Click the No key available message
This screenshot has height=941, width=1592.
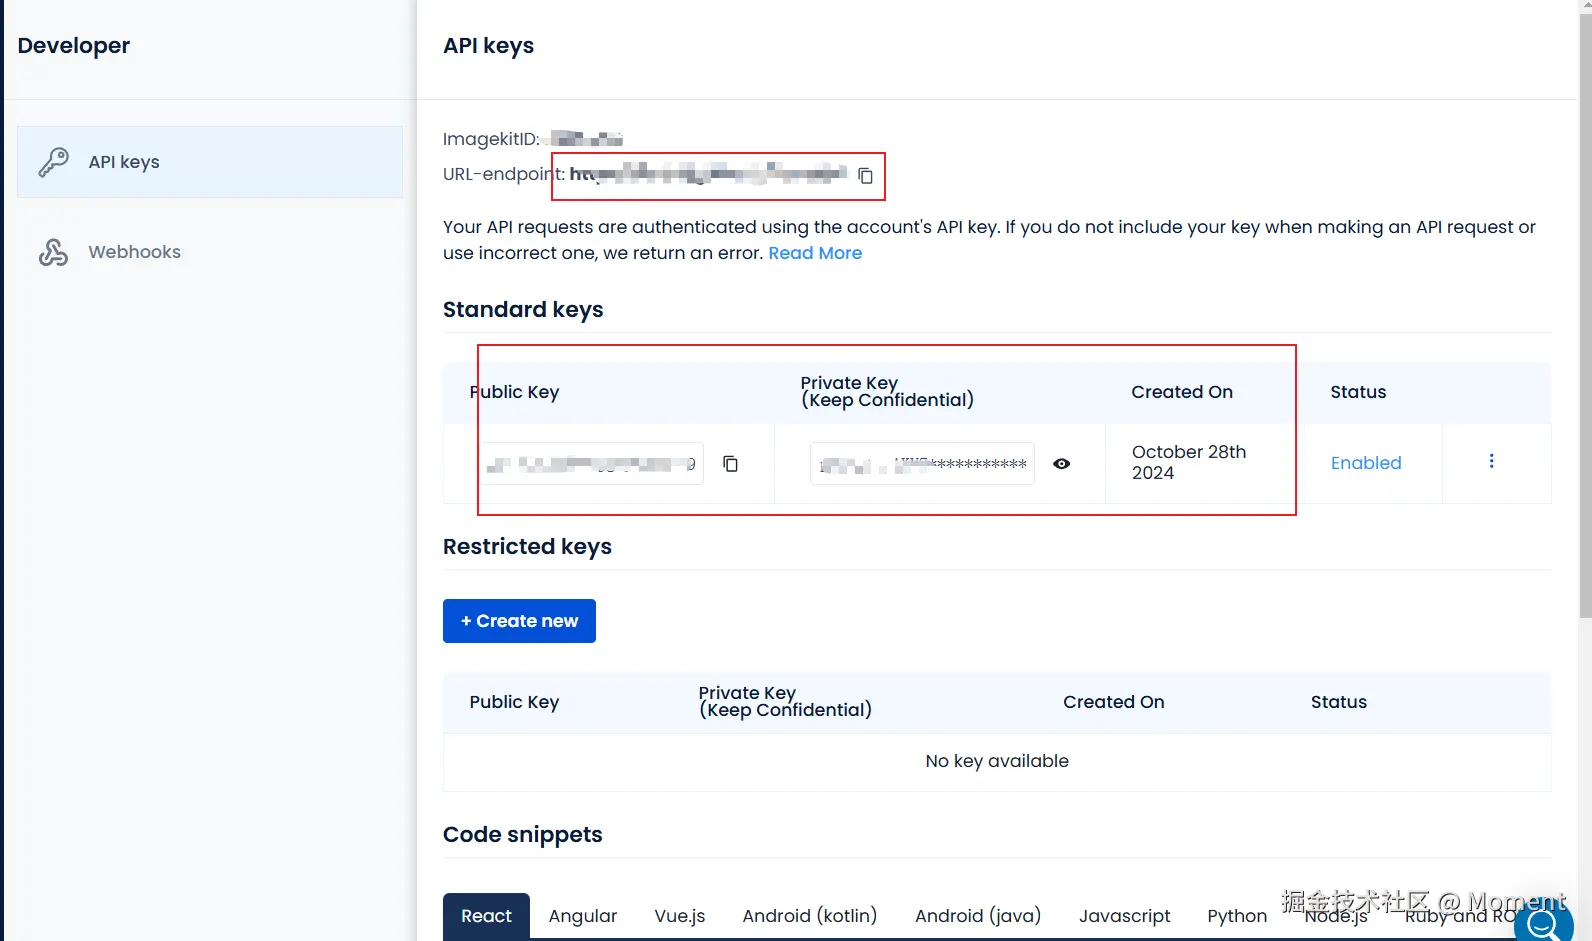point(997,761)
